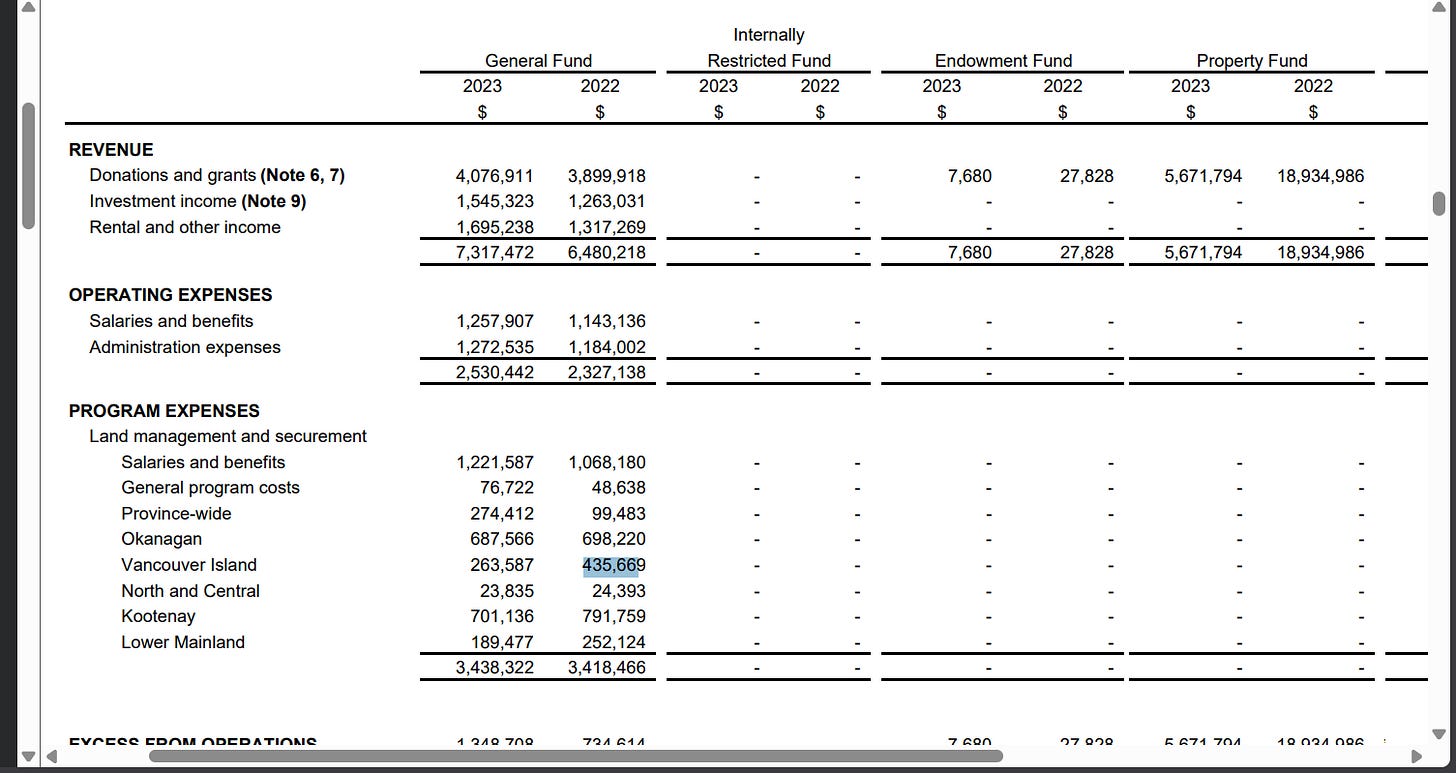Image resolution: width=1456 pixels, height=773 pixels.
Task: Click the investment income value 1,545,323
Action: click(494, 201)
